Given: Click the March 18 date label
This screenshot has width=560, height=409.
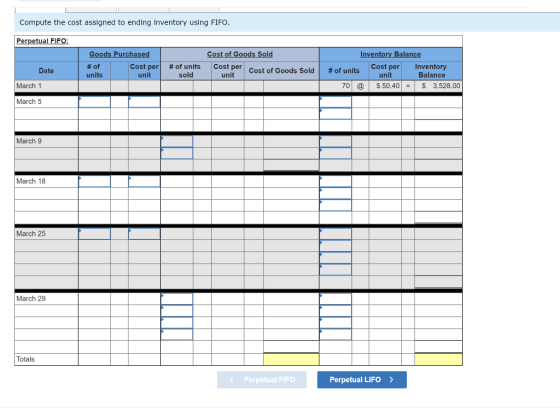Looking at the screenshot, I should coord(31,181).
